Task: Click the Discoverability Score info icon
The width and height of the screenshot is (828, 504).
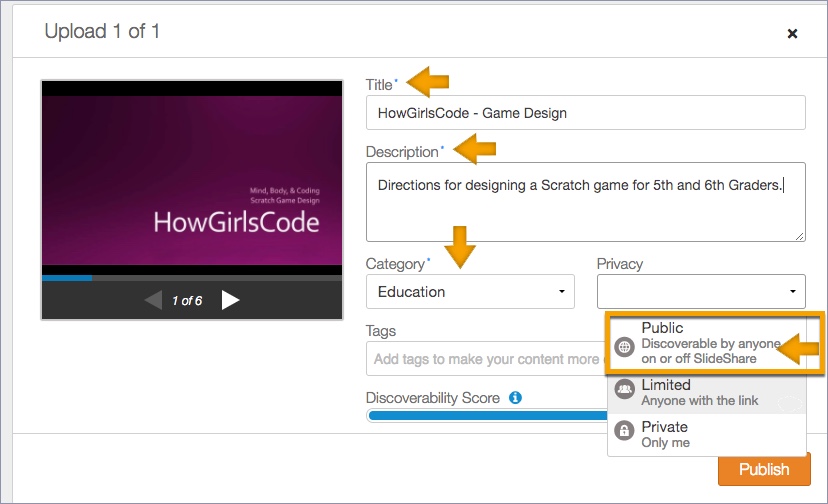Action: [515, 397]
